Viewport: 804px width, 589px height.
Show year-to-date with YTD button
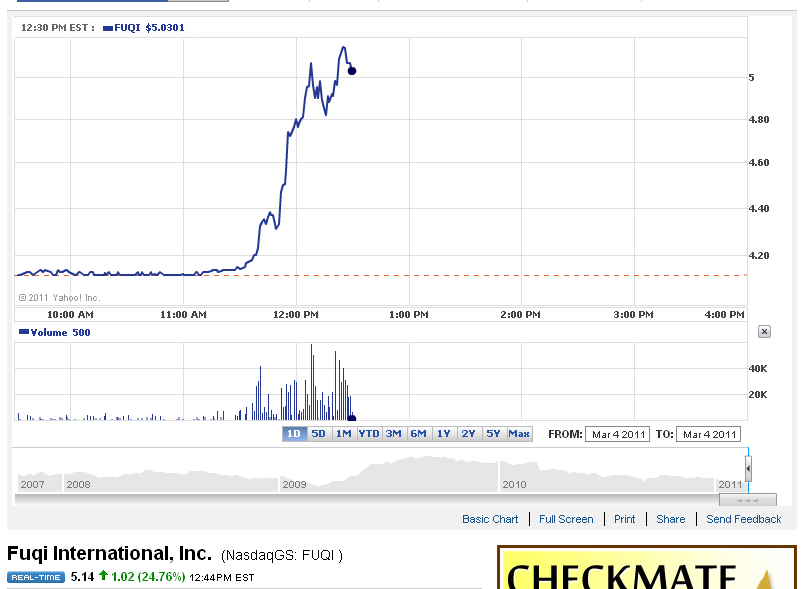pyautogui.click(x=369, y=434)
